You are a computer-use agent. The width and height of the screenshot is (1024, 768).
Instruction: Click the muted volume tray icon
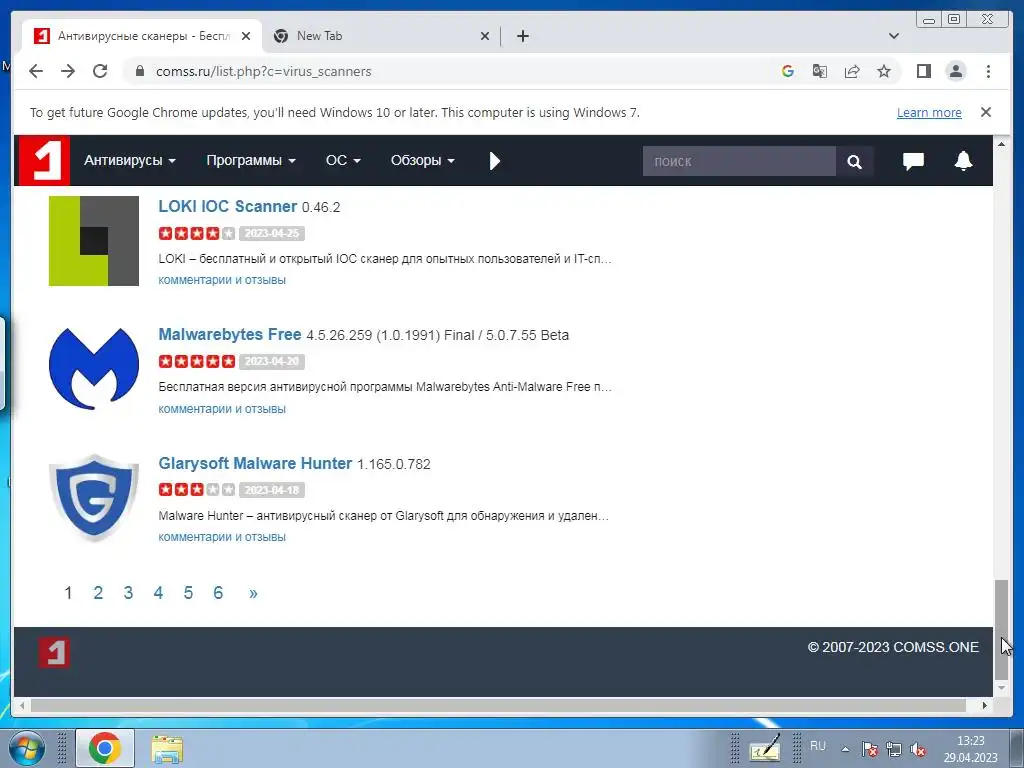[918, 750]
